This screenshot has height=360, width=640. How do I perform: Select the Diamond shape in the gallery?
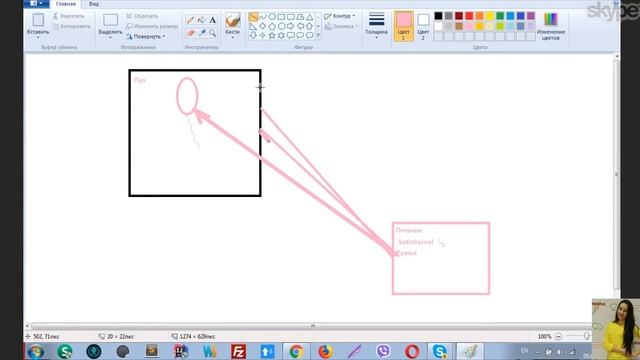tap(262, 26)
